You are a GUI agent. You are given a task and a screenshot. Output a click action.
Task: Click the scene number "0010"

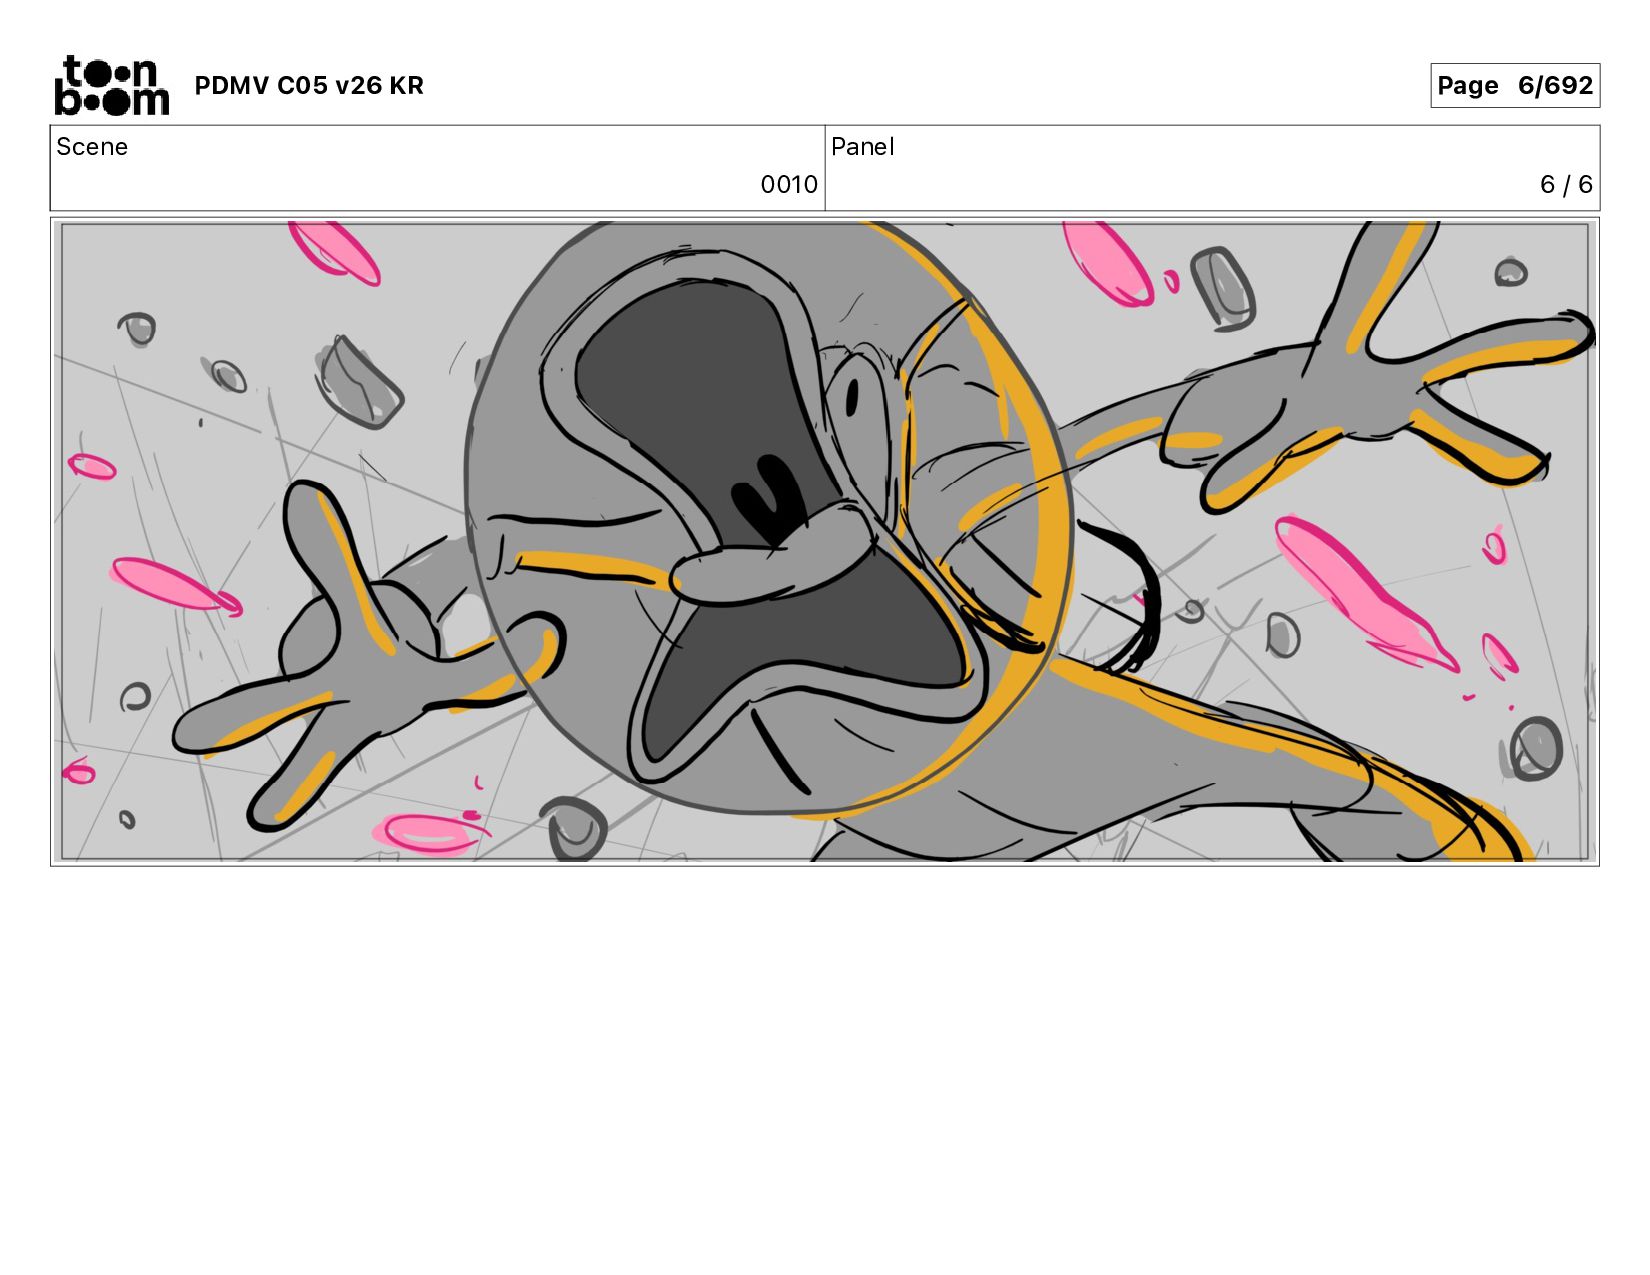789,184
